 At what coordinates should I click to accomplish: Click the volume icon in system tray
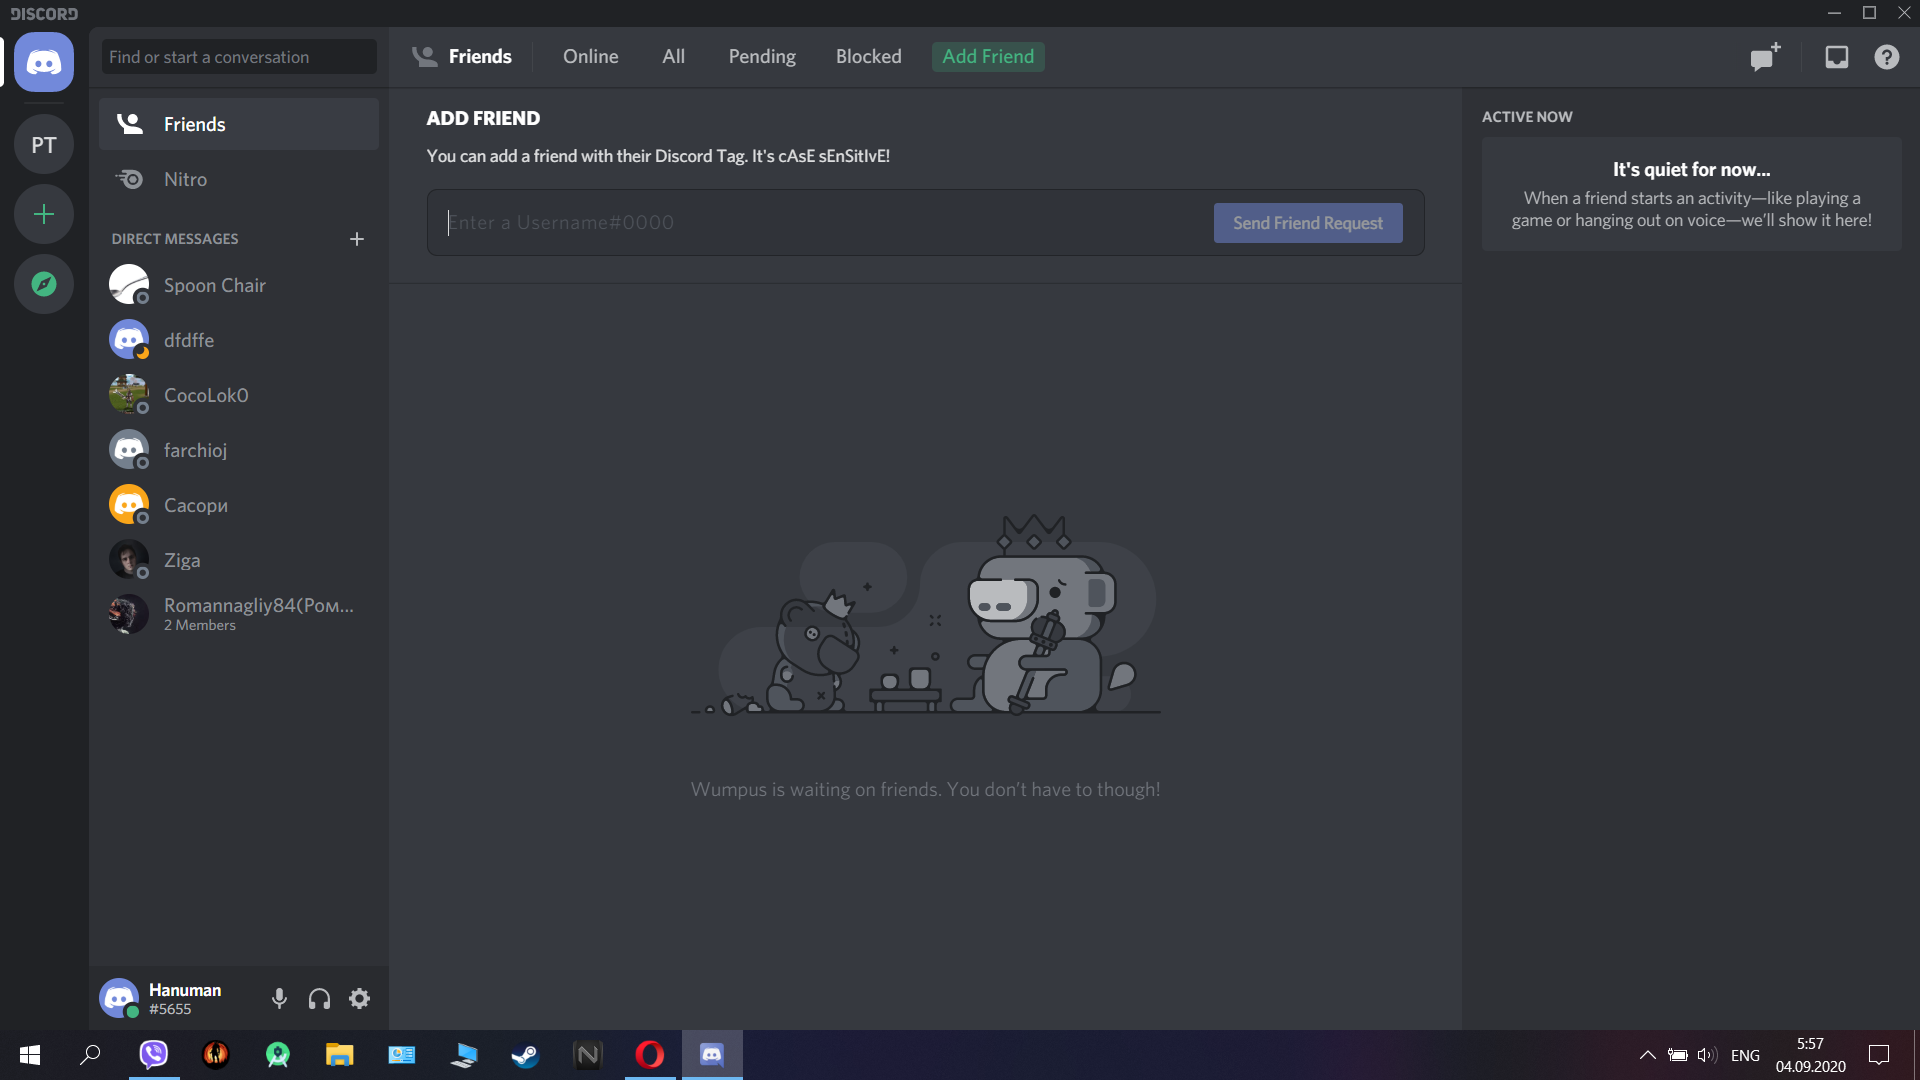(1707, 1055)
